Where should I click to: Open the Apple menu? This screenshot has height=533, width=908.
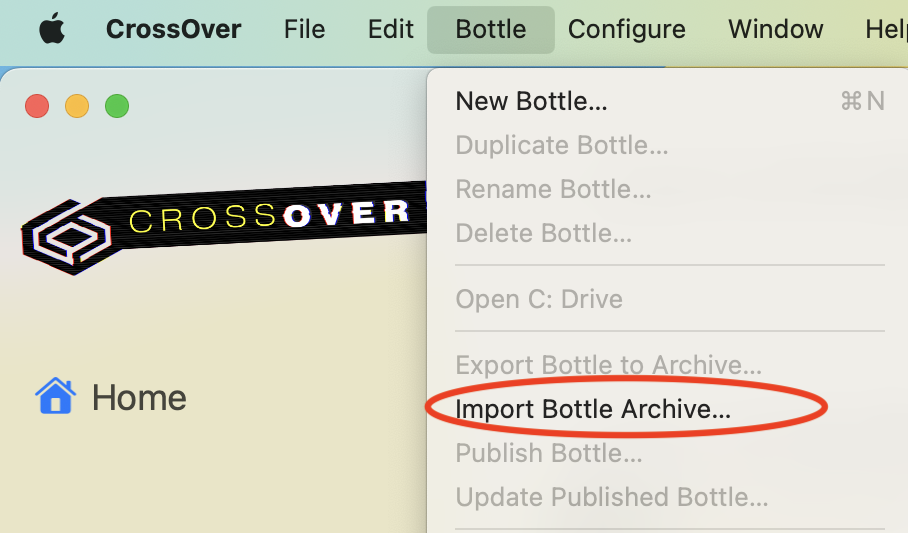(x=51, y=30)
